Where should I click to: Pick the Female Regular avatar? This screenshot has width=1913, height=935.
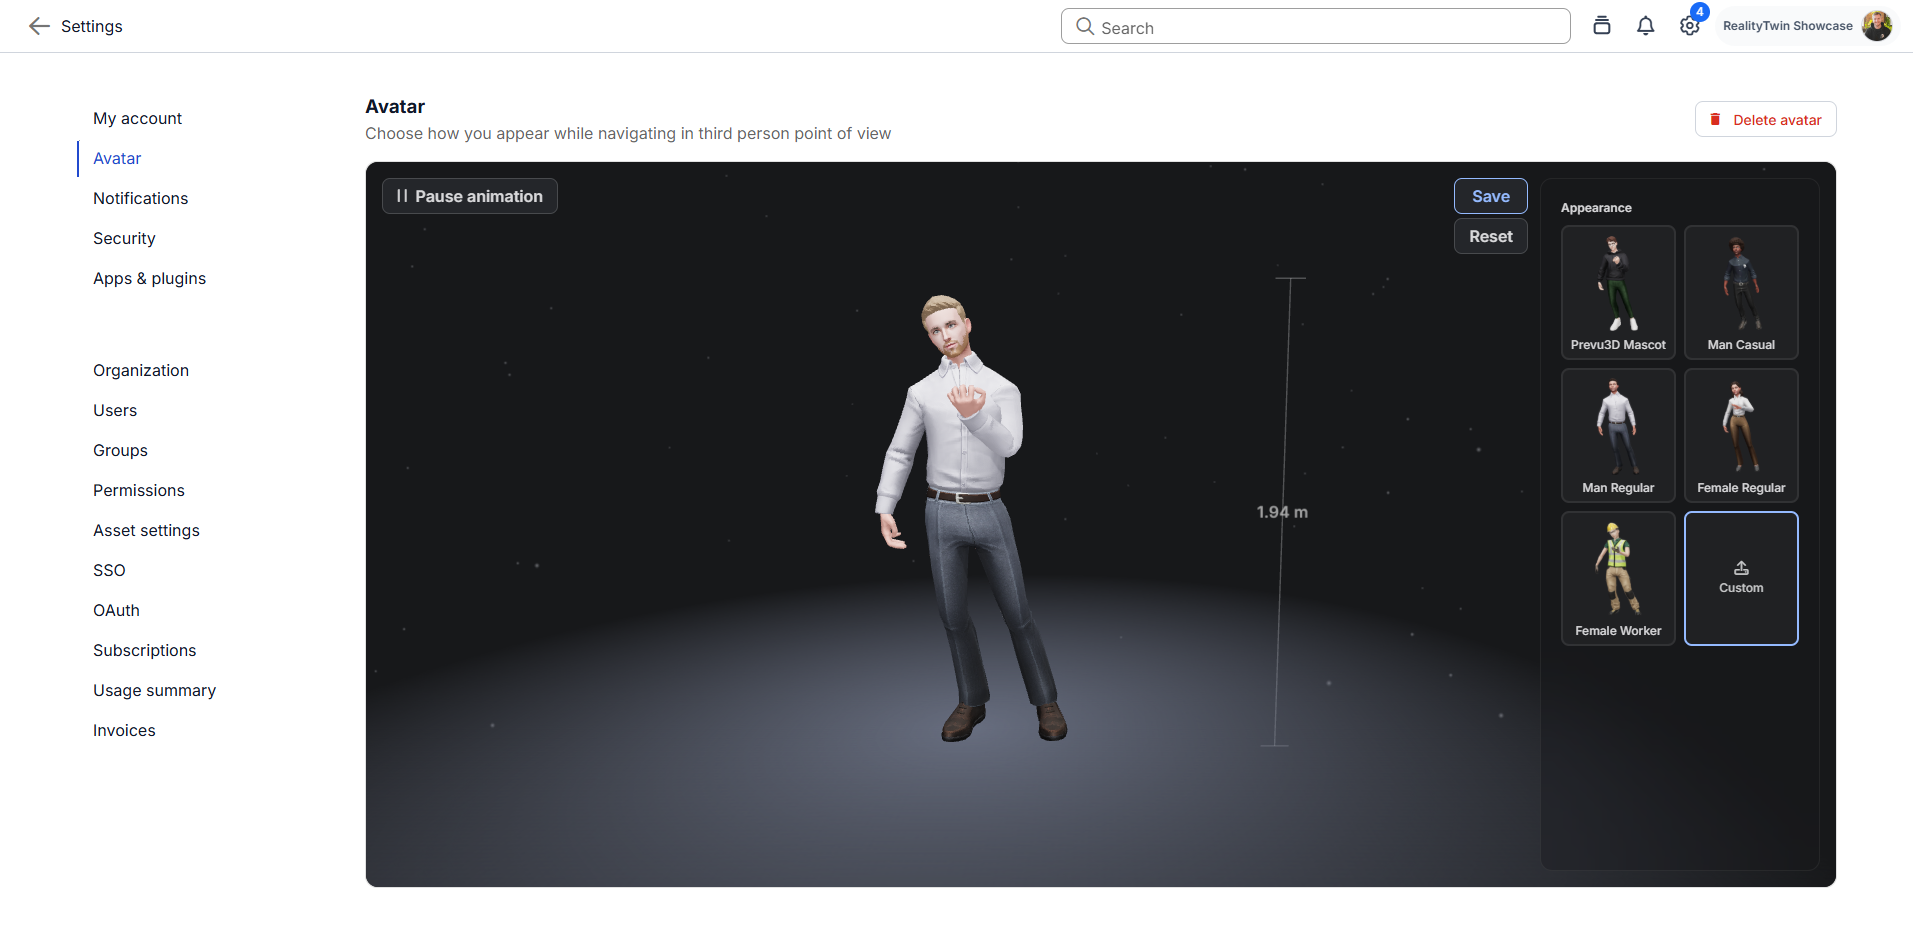click(1741, 435)
